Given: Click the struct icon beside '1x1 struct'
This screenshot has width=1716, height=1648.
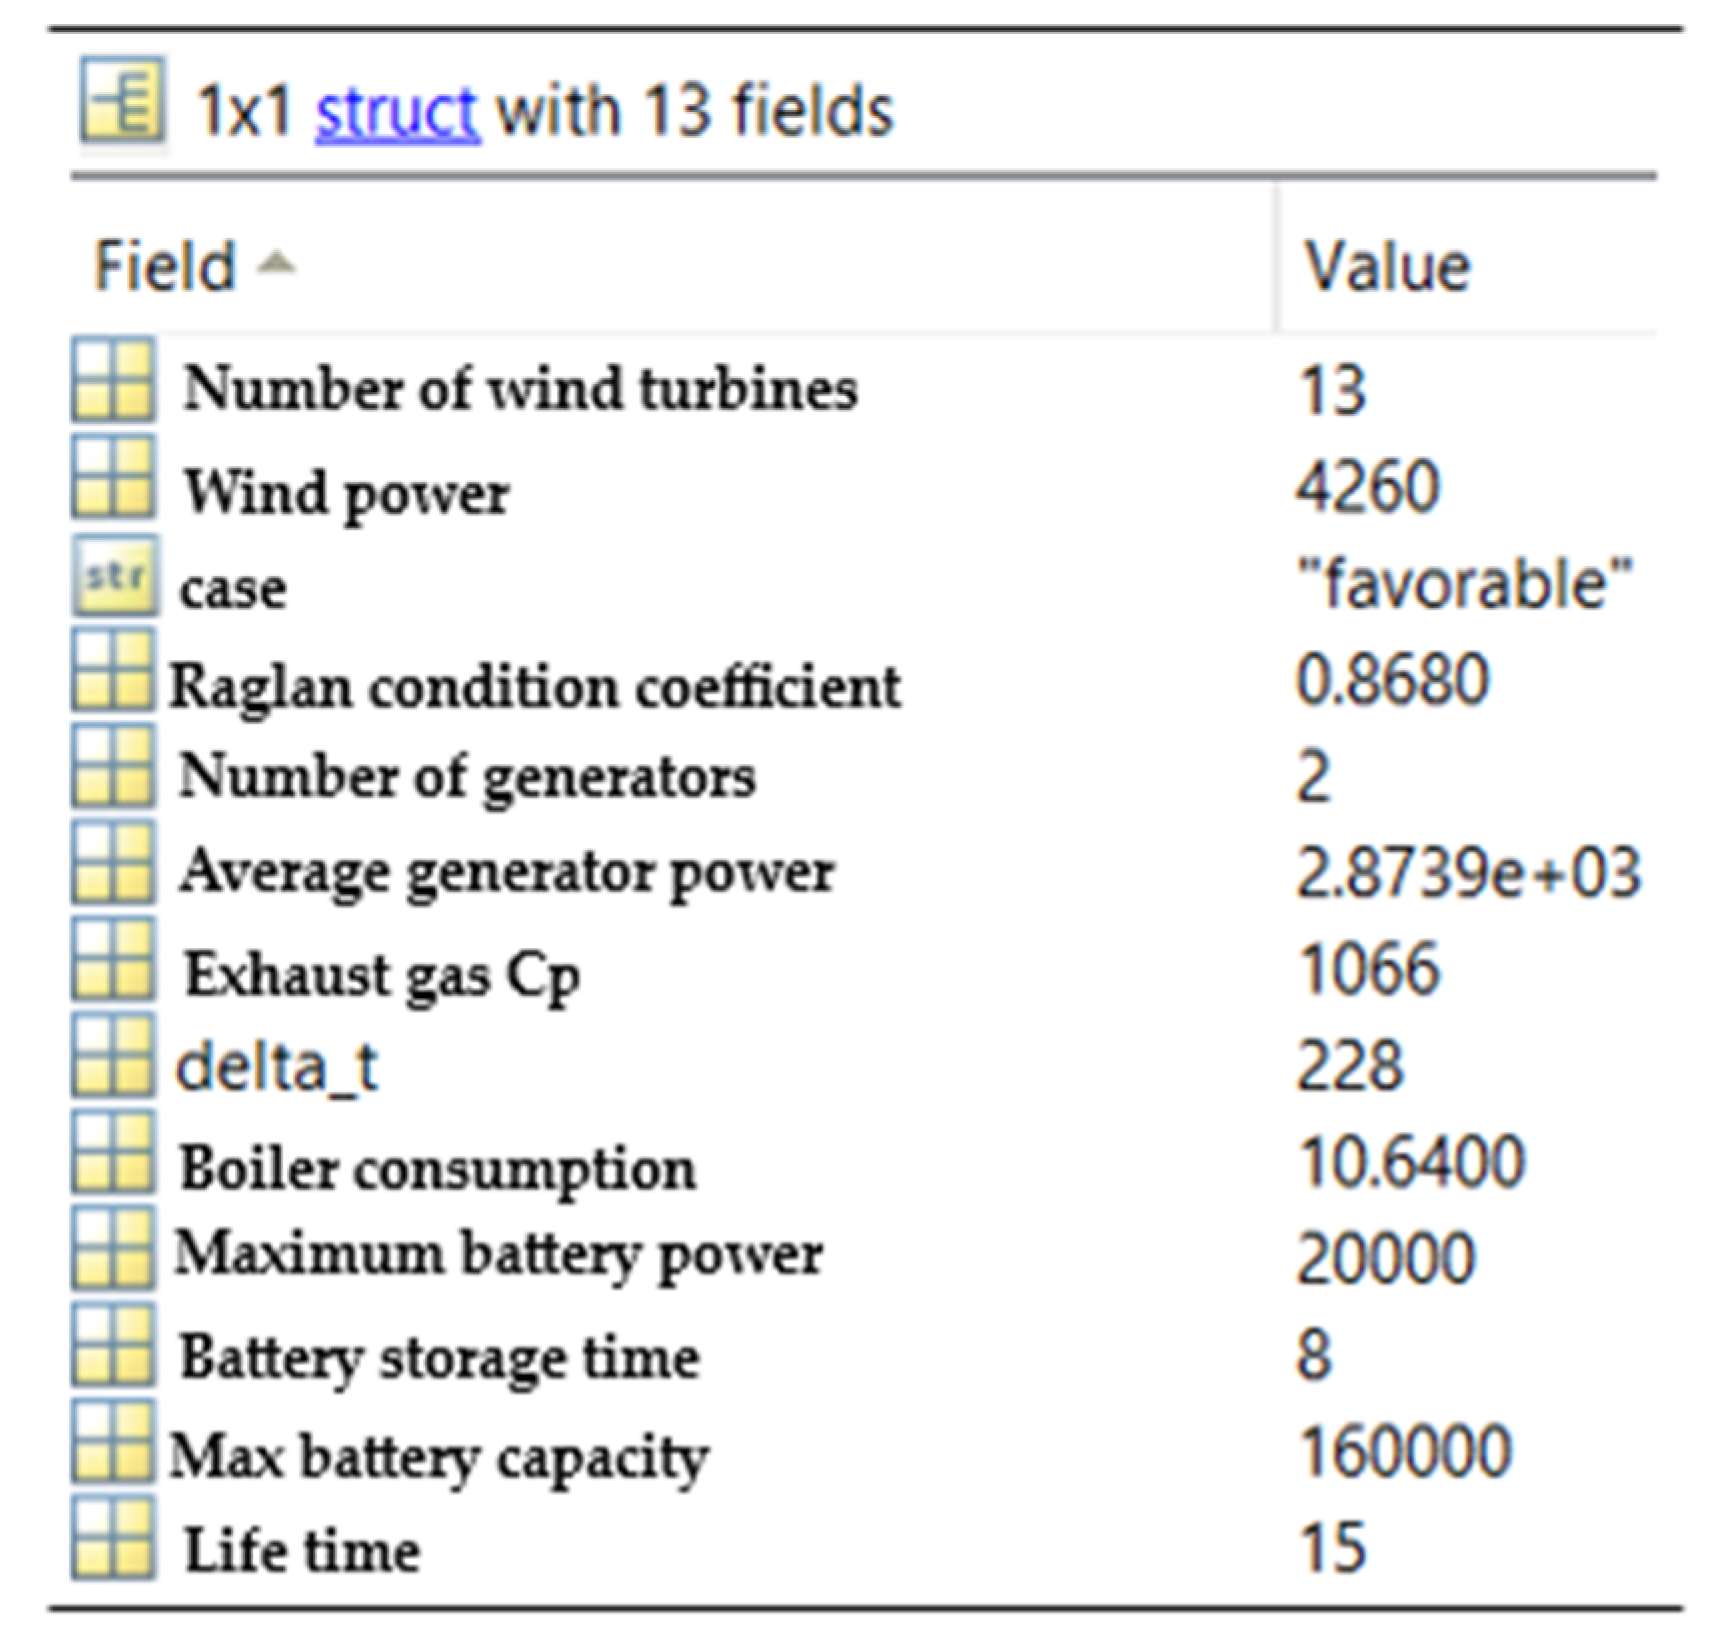Looking at the screenshot, I should tap(123, 100).
